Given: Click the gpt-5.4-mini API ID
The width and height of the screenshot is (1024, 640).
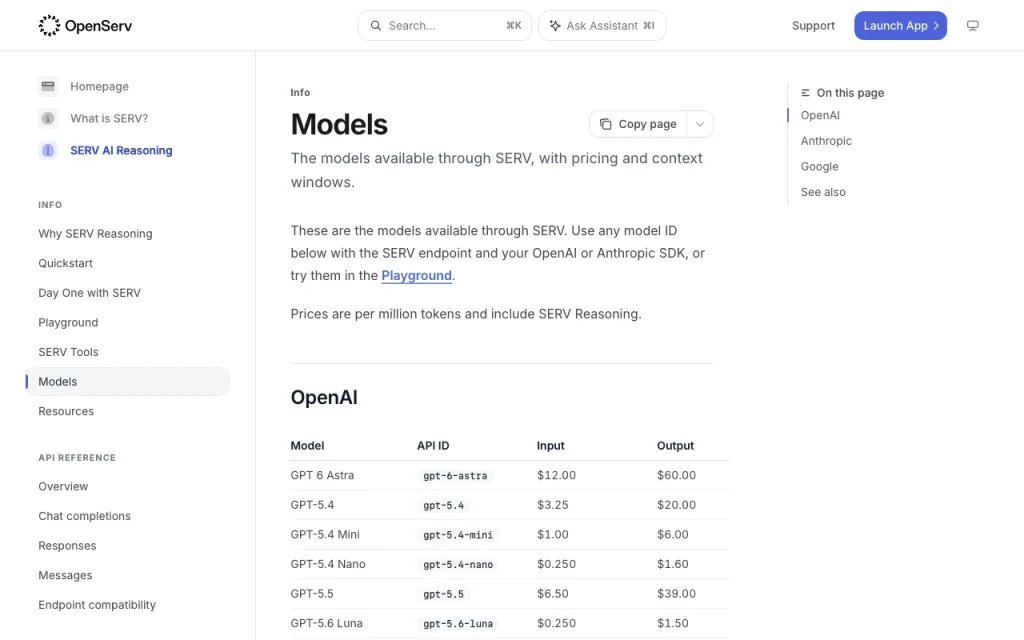Looking at the screenshot, I should pos(458,535).
